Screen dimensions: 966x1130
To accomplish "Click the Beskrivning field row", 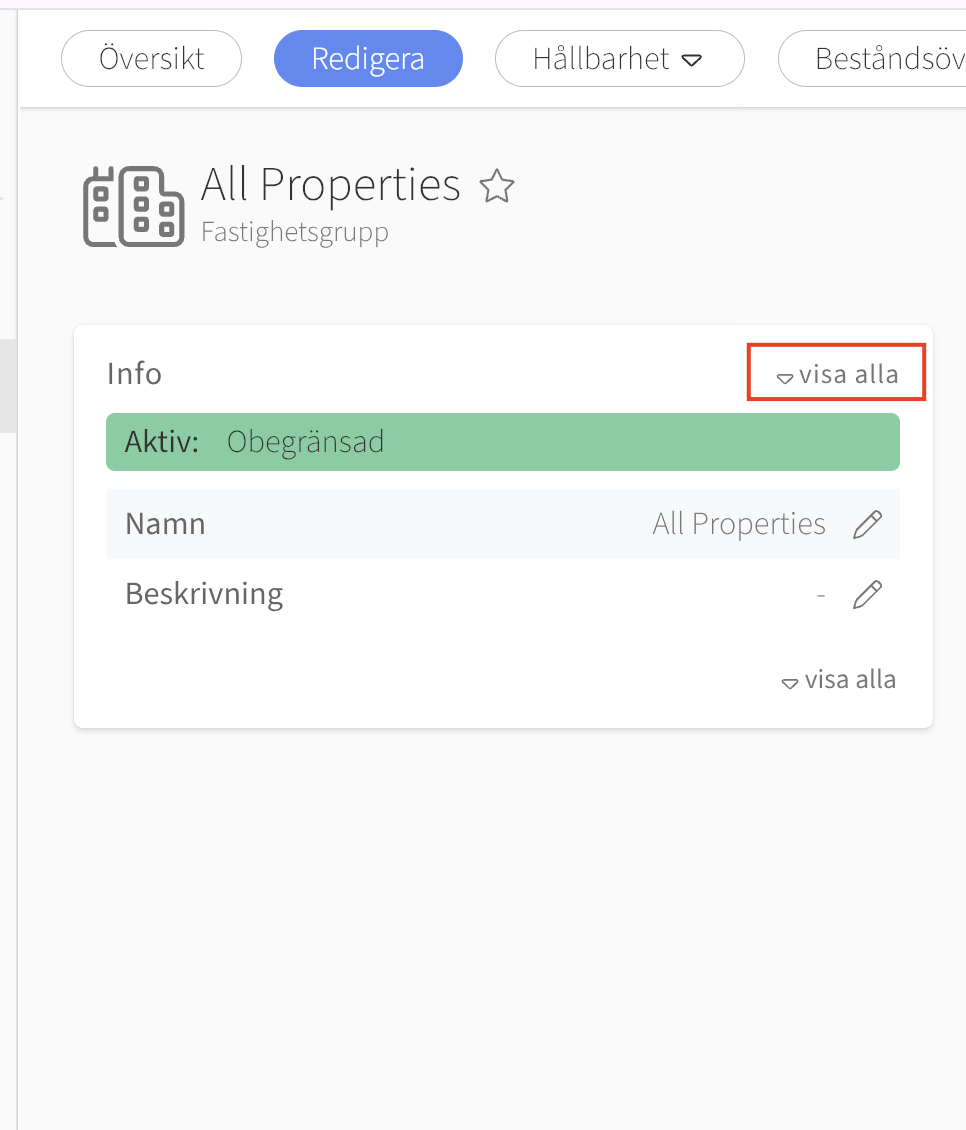I will [502, 594].
